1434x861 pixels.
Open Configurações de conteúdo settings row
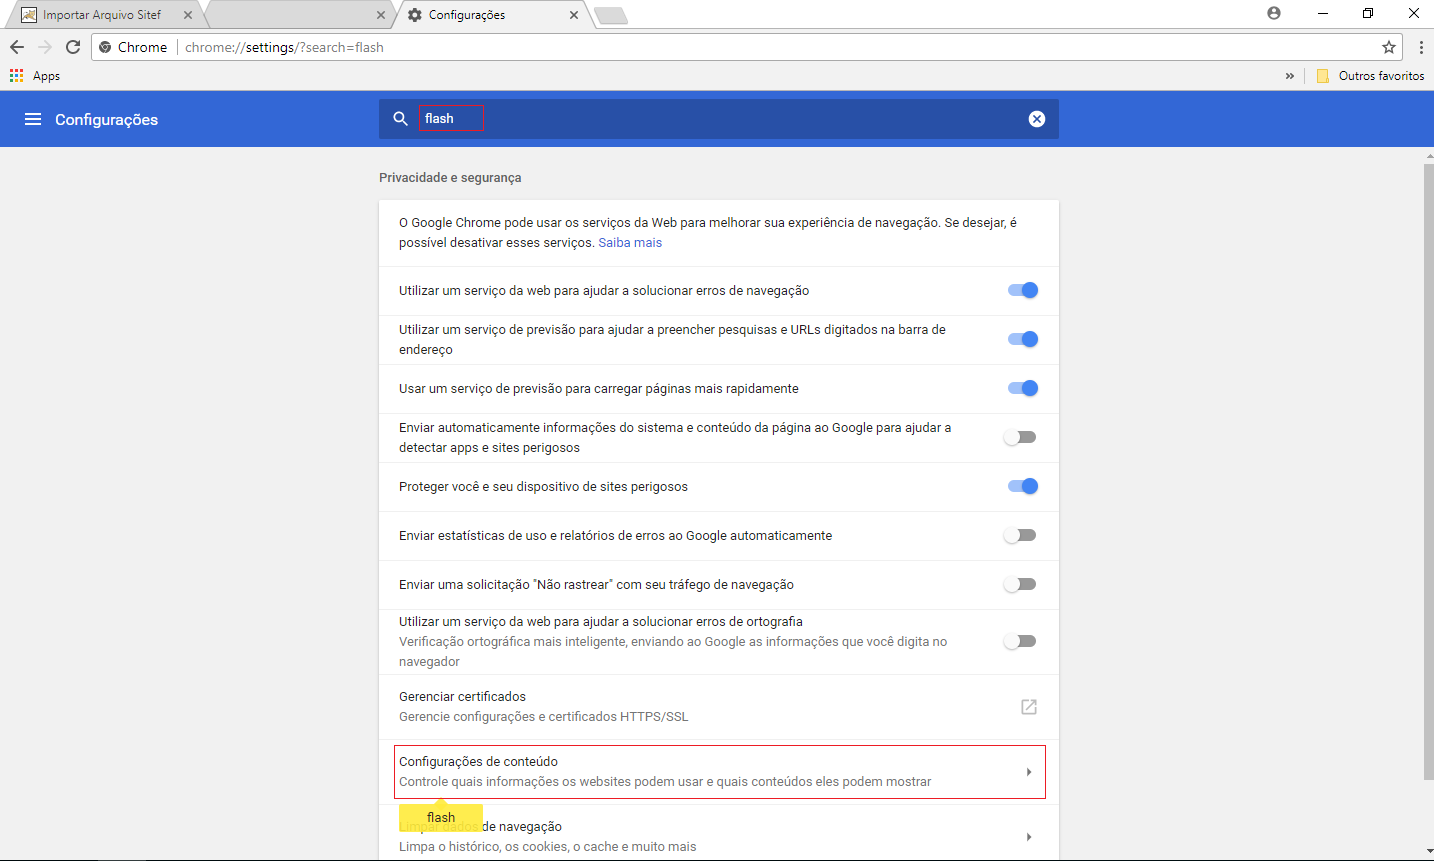(x=719, y=772)
